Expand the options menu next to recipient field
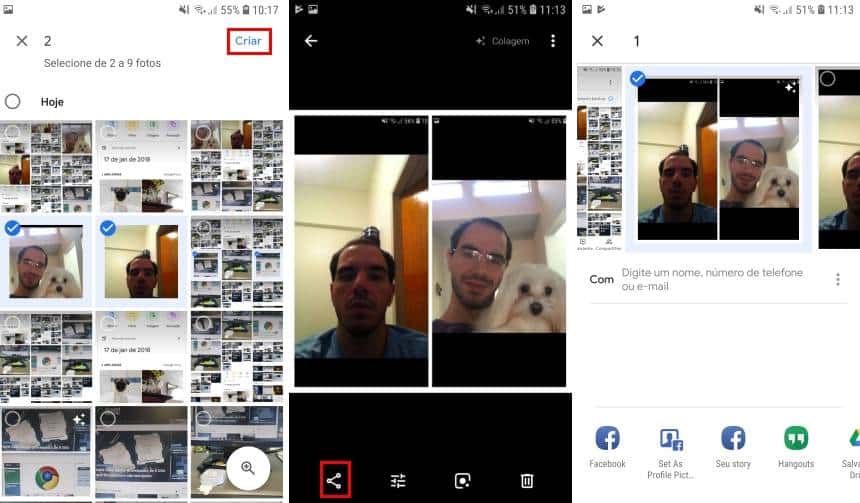 pos(838,280)
